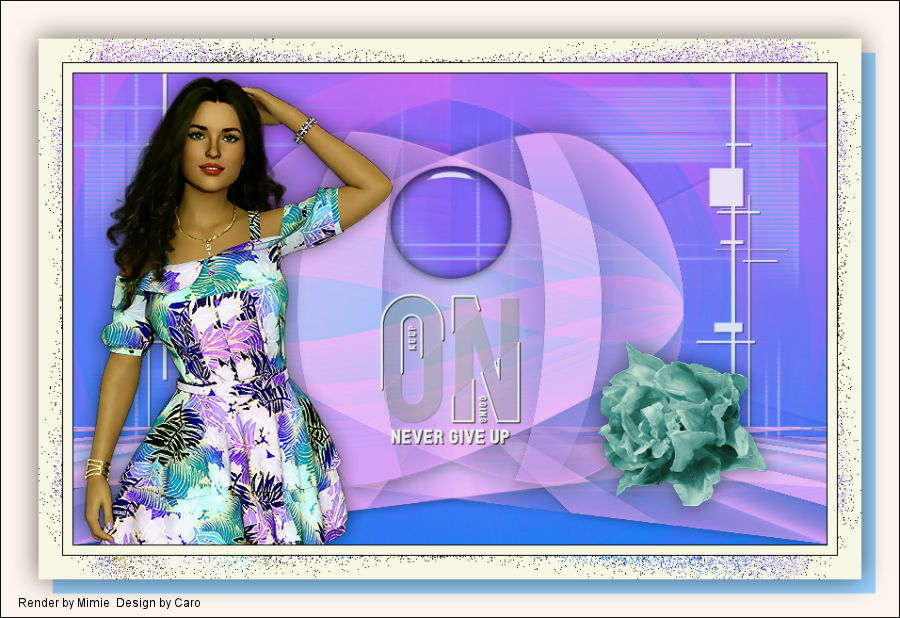Click the large letter N in "ON"
Image resolution: width=900 pixels, height=618 pixels.
pos(487,358)
